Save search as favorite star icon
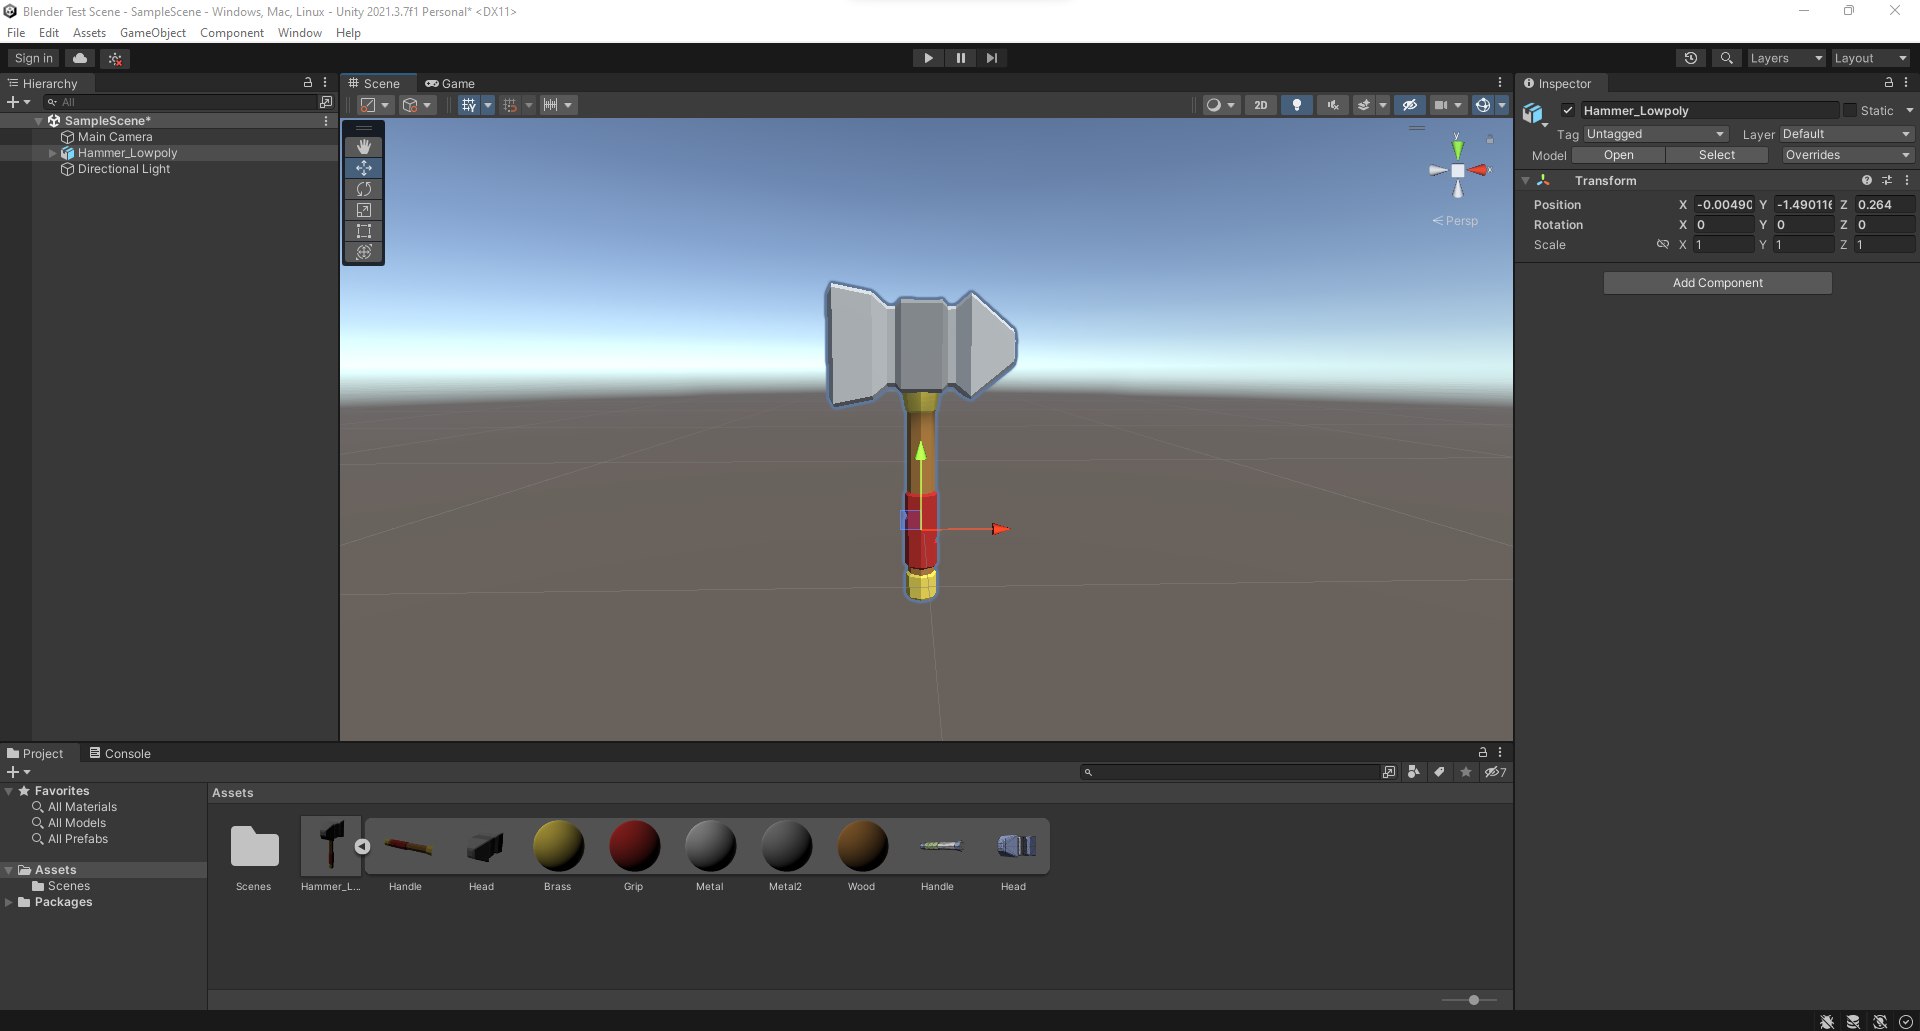This screenshot has width=1920, height=1031. point(1466,772)
